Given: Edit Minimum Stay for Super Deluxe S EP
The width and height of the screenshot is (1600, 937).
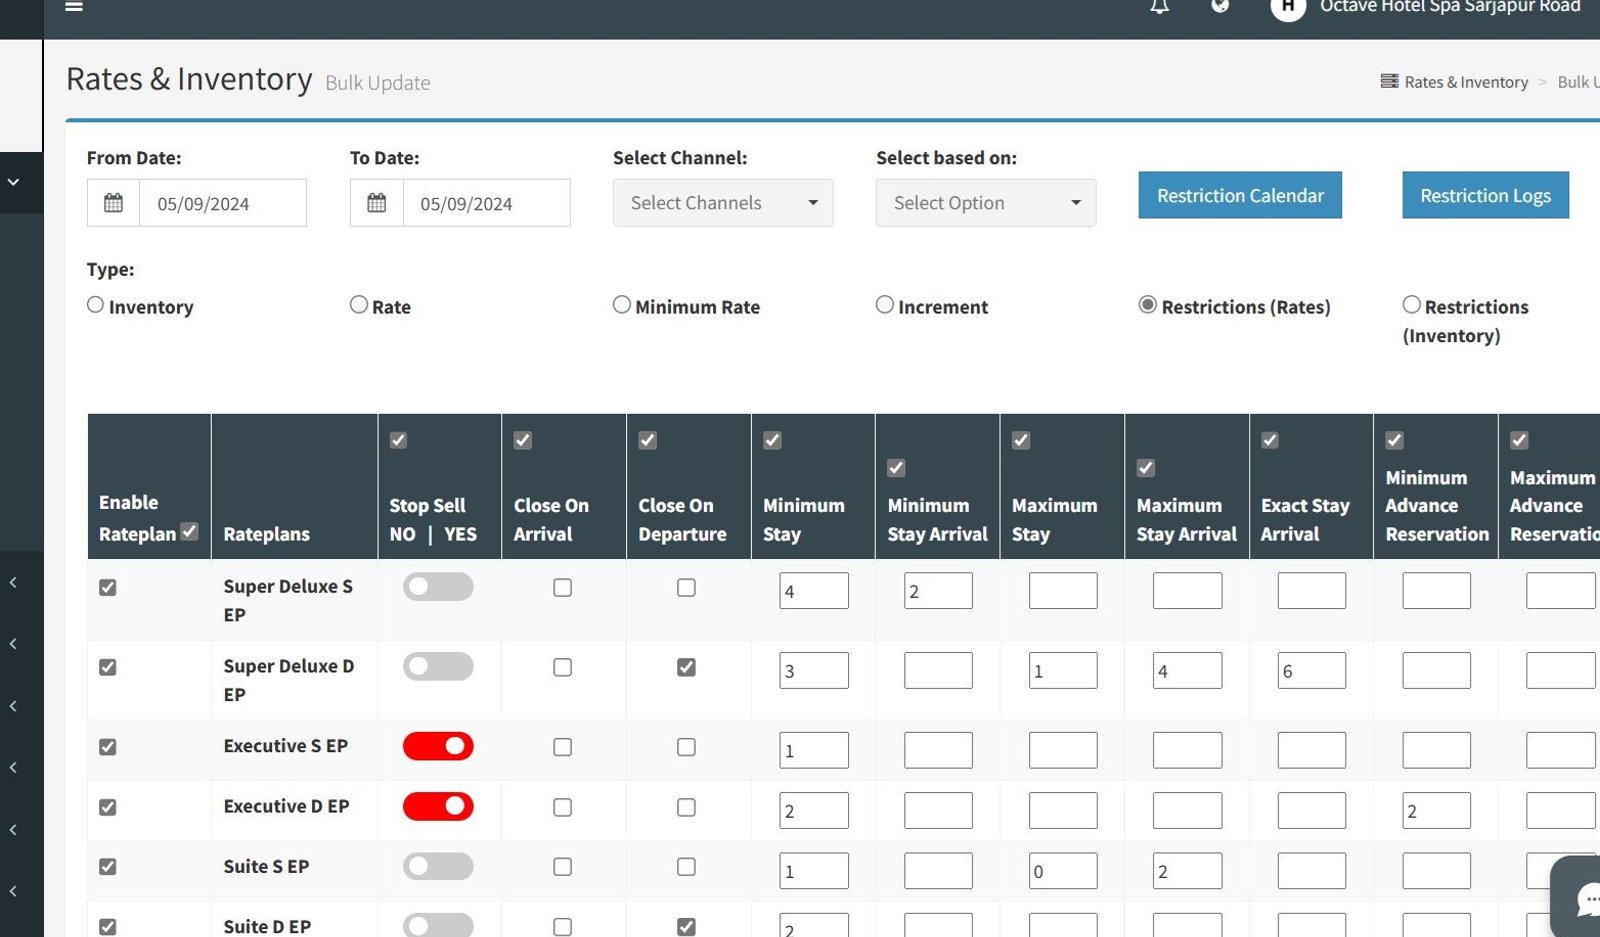Looking at the screenshot, I should coord(814,591).
